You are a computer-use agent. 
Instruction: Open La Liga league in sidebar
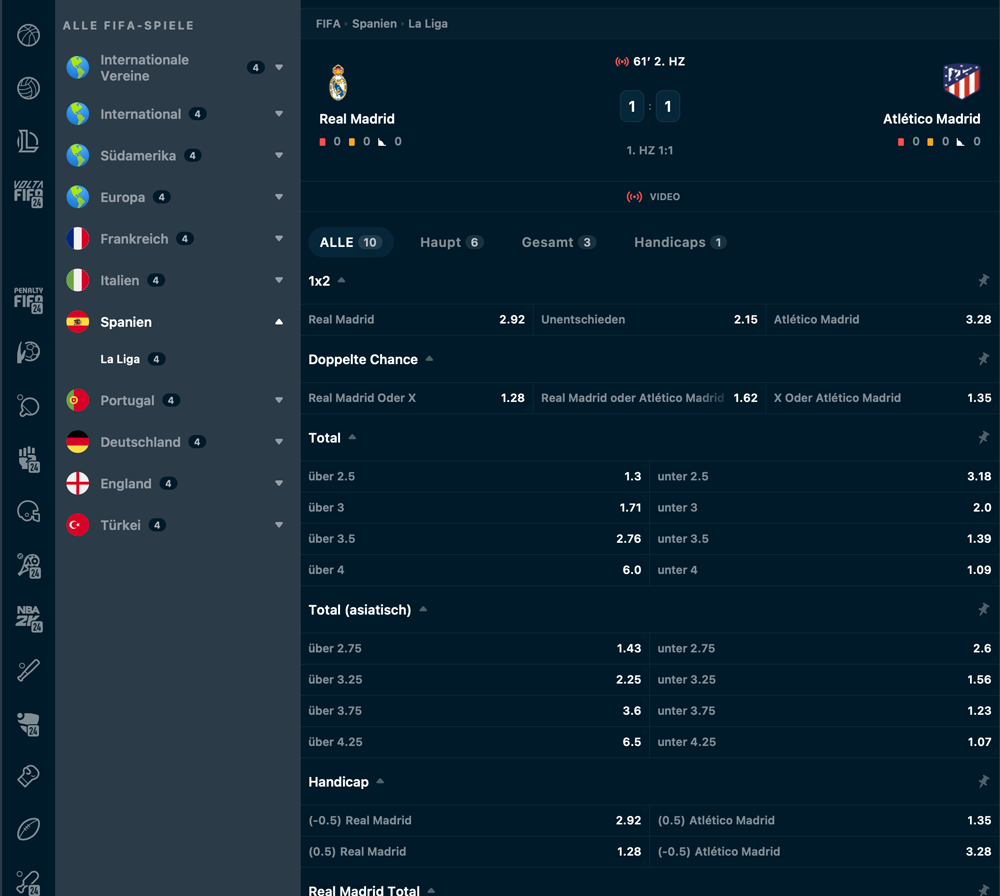click(x=133, y=359)
